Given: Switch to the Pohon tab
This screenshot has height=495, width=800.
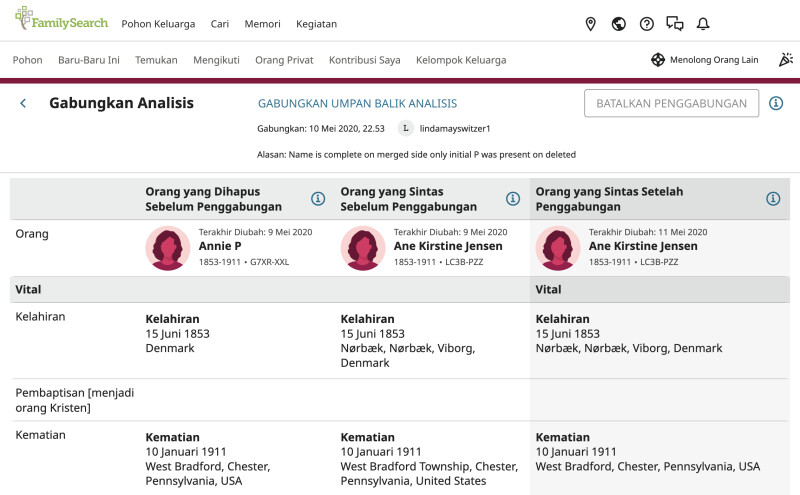Looking at the screenshot, I should point(28,60).
